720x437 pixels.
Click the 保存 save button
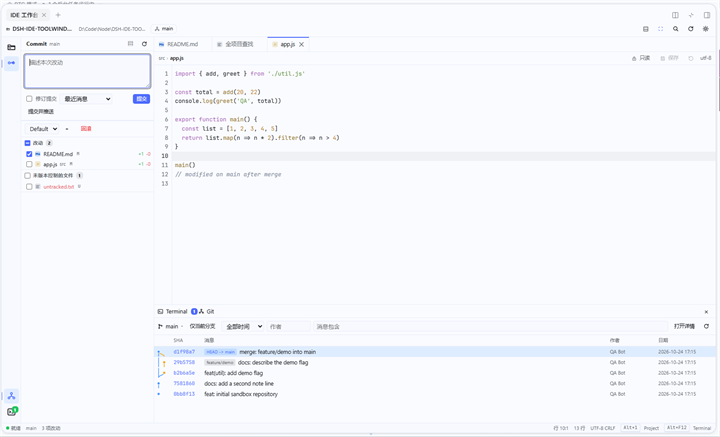tap(669, 58)
